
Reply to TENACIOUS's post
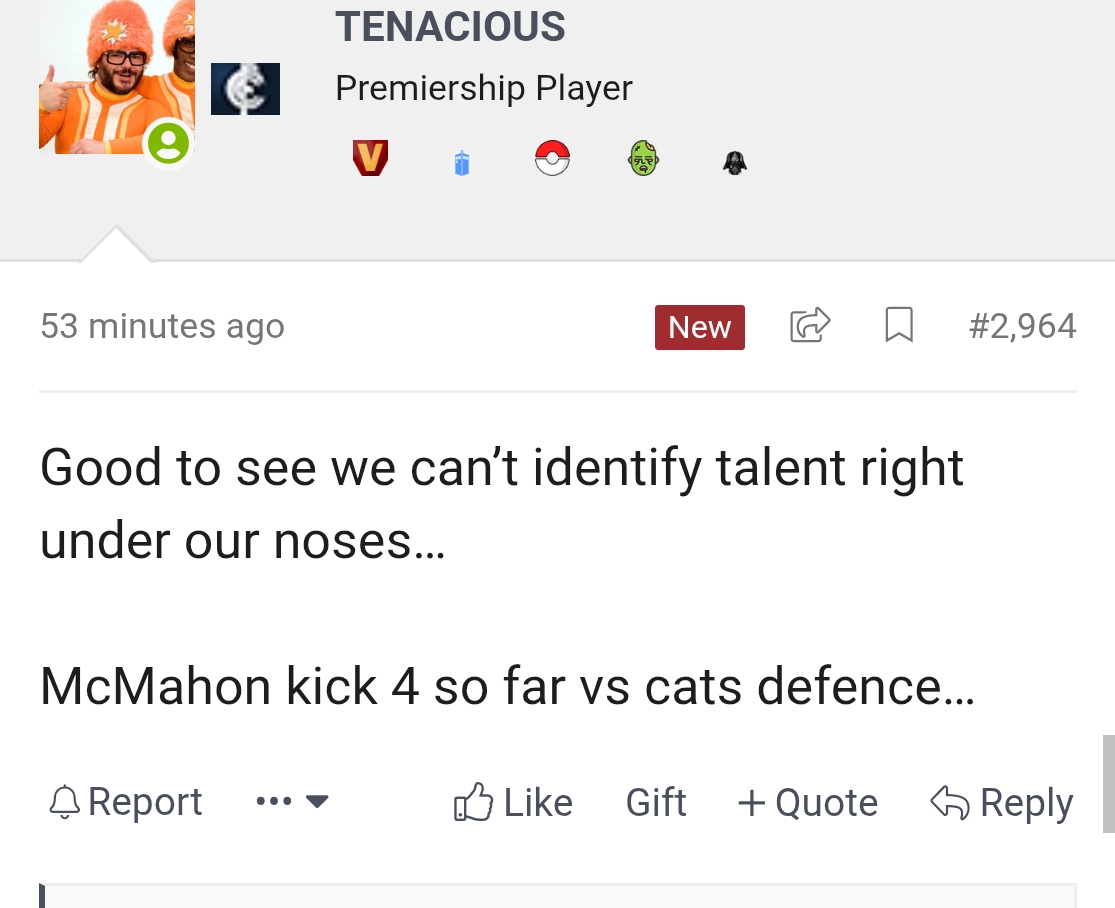pyautogui.click(x=1001, y=803)
